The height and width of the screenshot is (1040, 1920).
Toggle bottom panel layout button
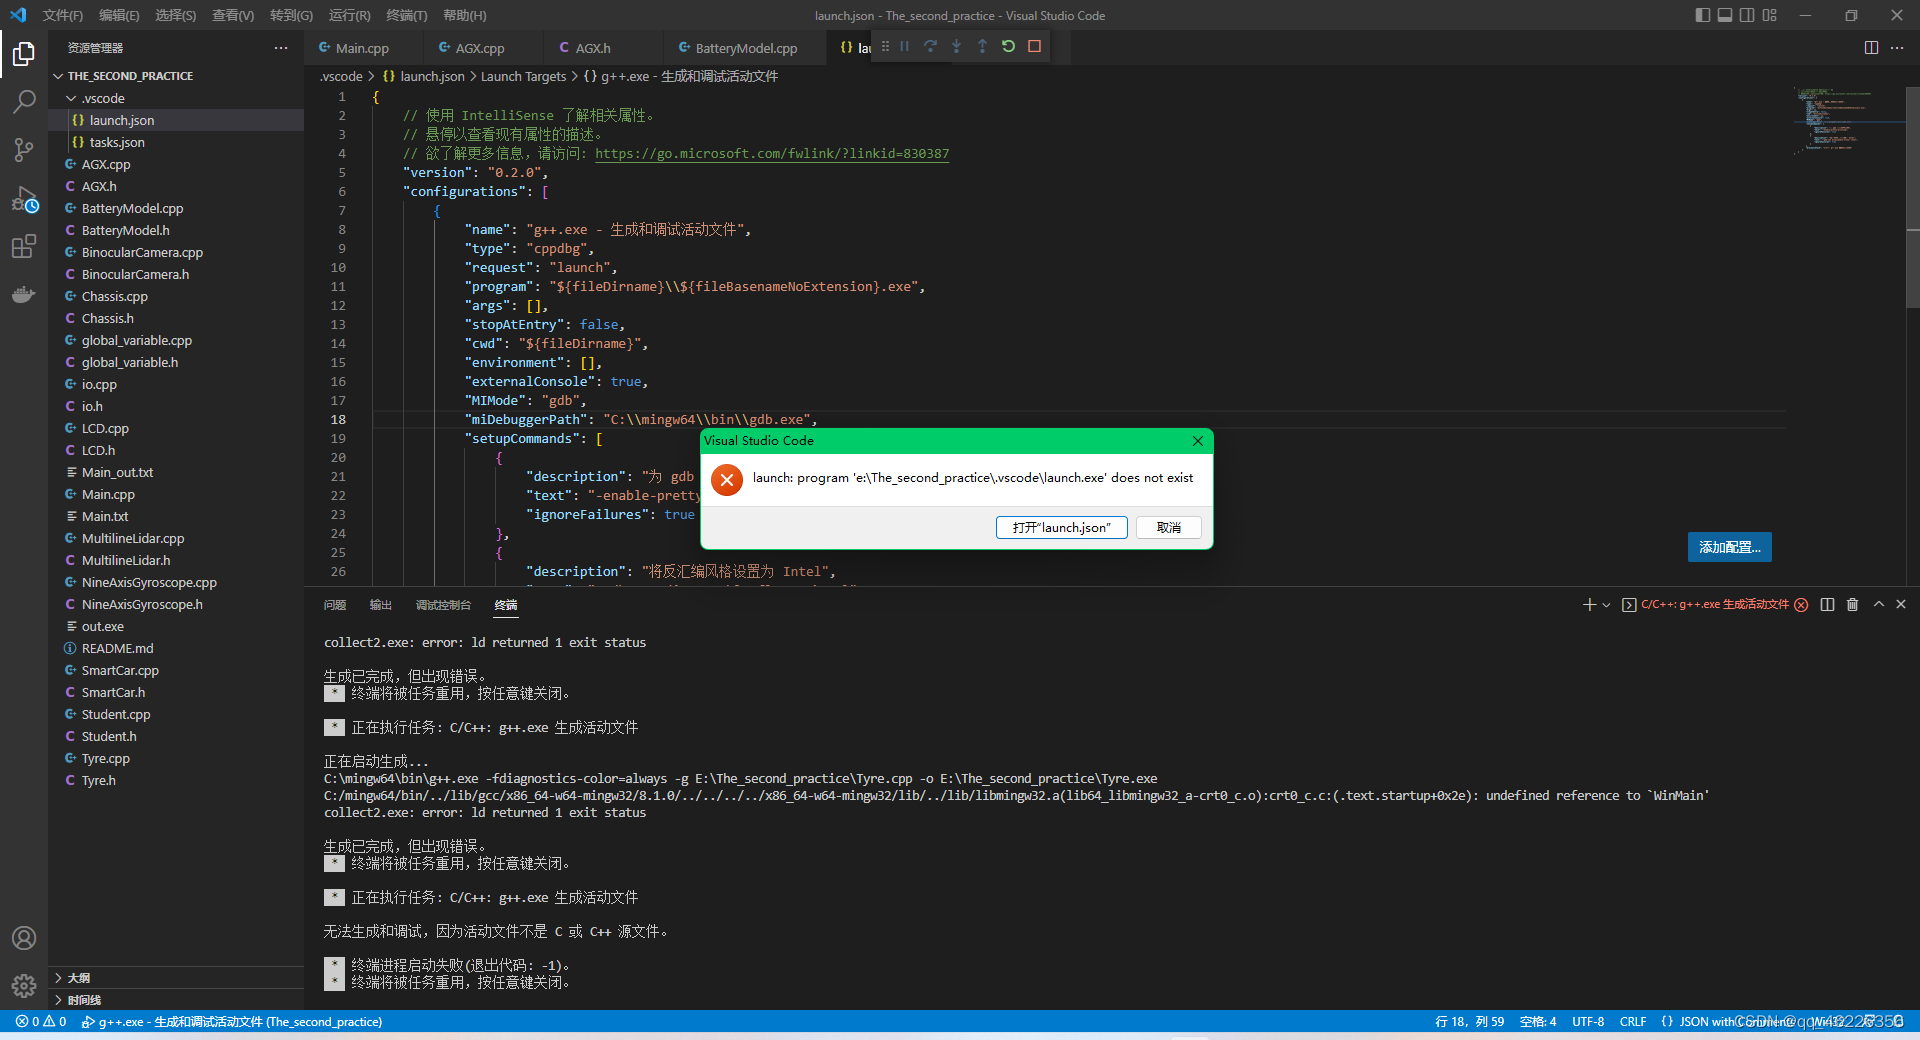(x=1725, y=15)
